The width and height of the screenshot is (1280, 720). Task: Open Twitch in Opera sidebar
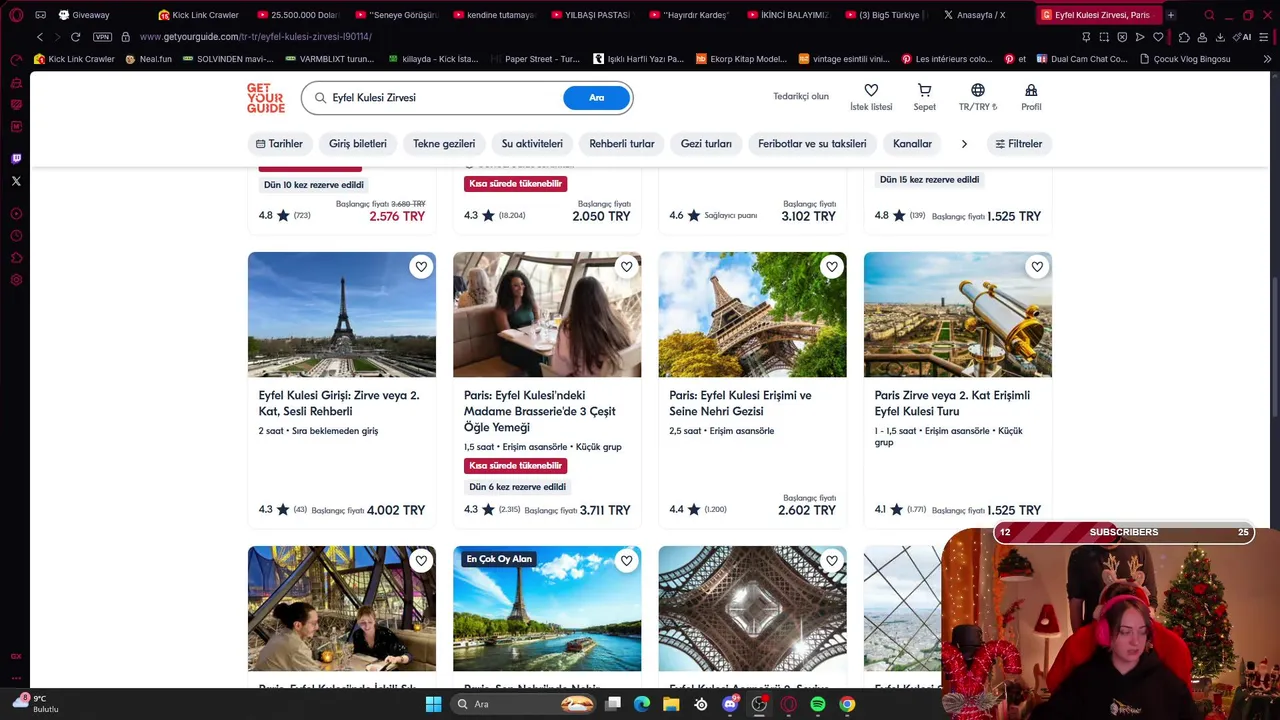point(16,159)
